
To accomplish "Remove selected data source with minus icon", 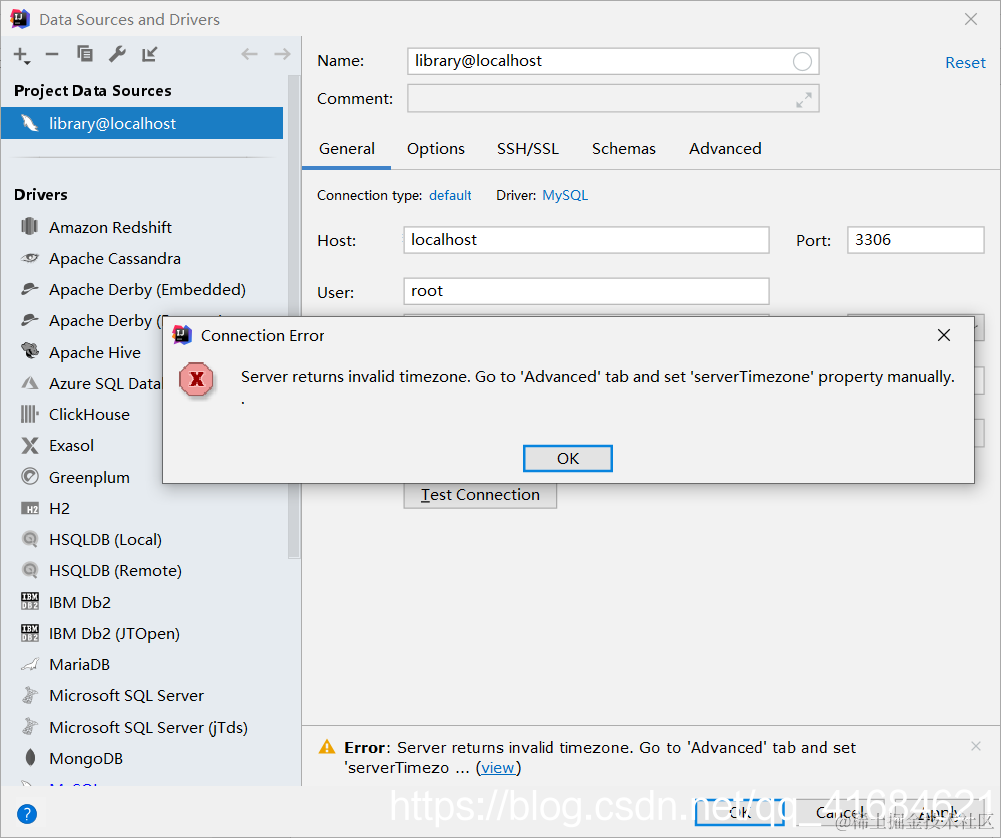I will [x=52, y=55].
